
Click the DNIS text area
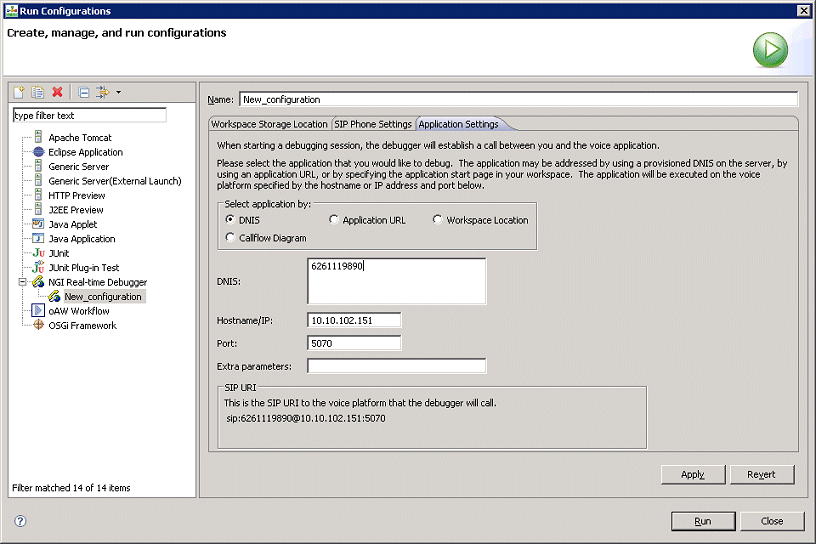(x=397, y=281)
